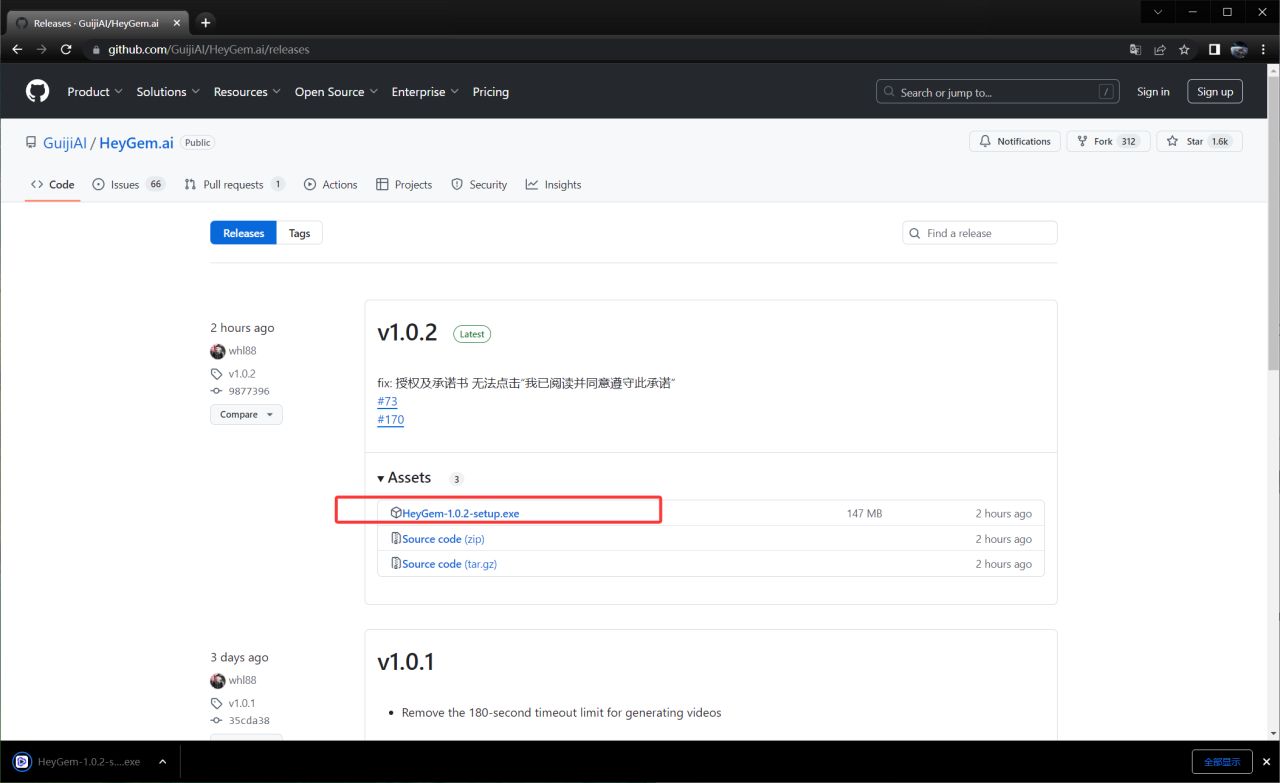This screenshot has height=783, width=1280.
Task: Open the HeyGem.ai repository link
Action: coord(136,143)
